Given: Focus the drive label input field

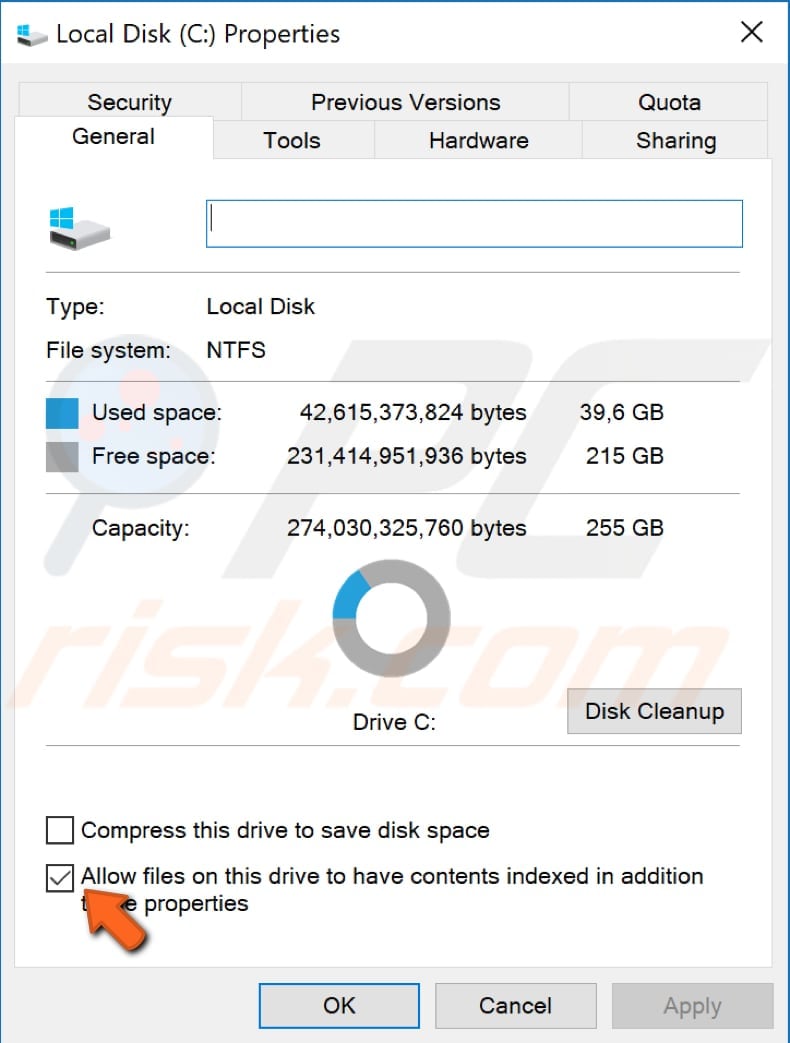Looking at the screenshot, I should click(x=474, y=224).
